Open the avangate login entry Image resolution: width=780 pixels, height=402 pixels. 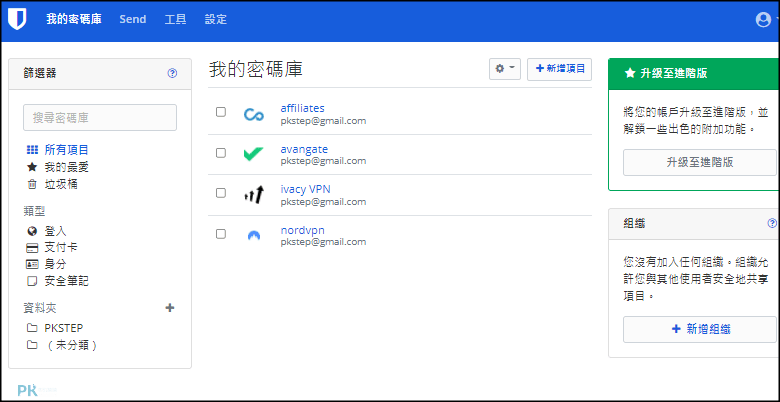(304, 149)
